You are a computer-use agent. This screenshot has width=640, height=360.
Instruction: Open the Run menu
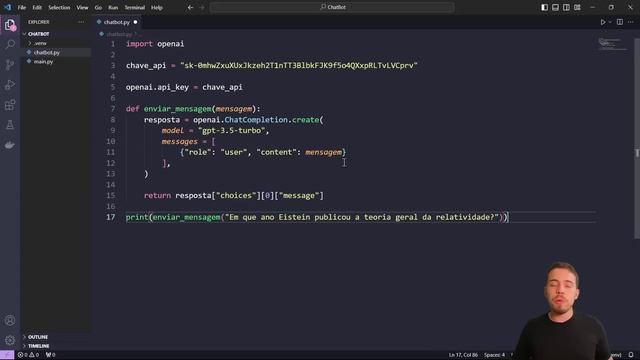click(x=113, y=7)
